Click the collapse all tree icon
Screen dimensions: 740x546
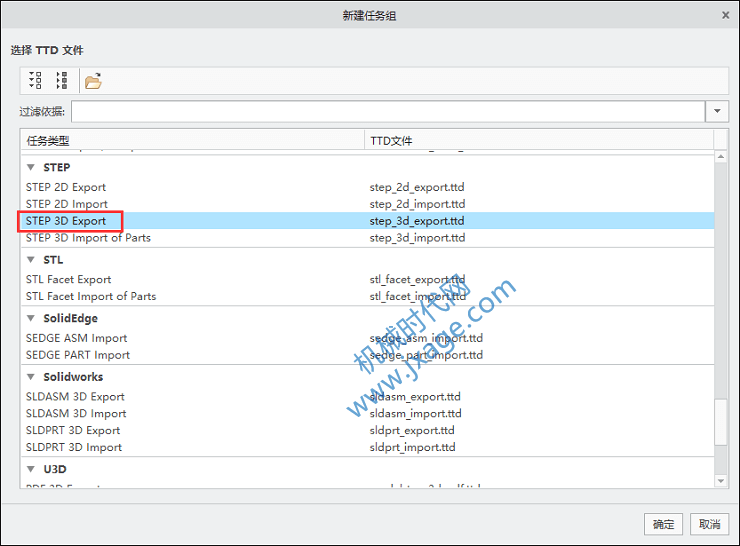click(x=62, y=81)
